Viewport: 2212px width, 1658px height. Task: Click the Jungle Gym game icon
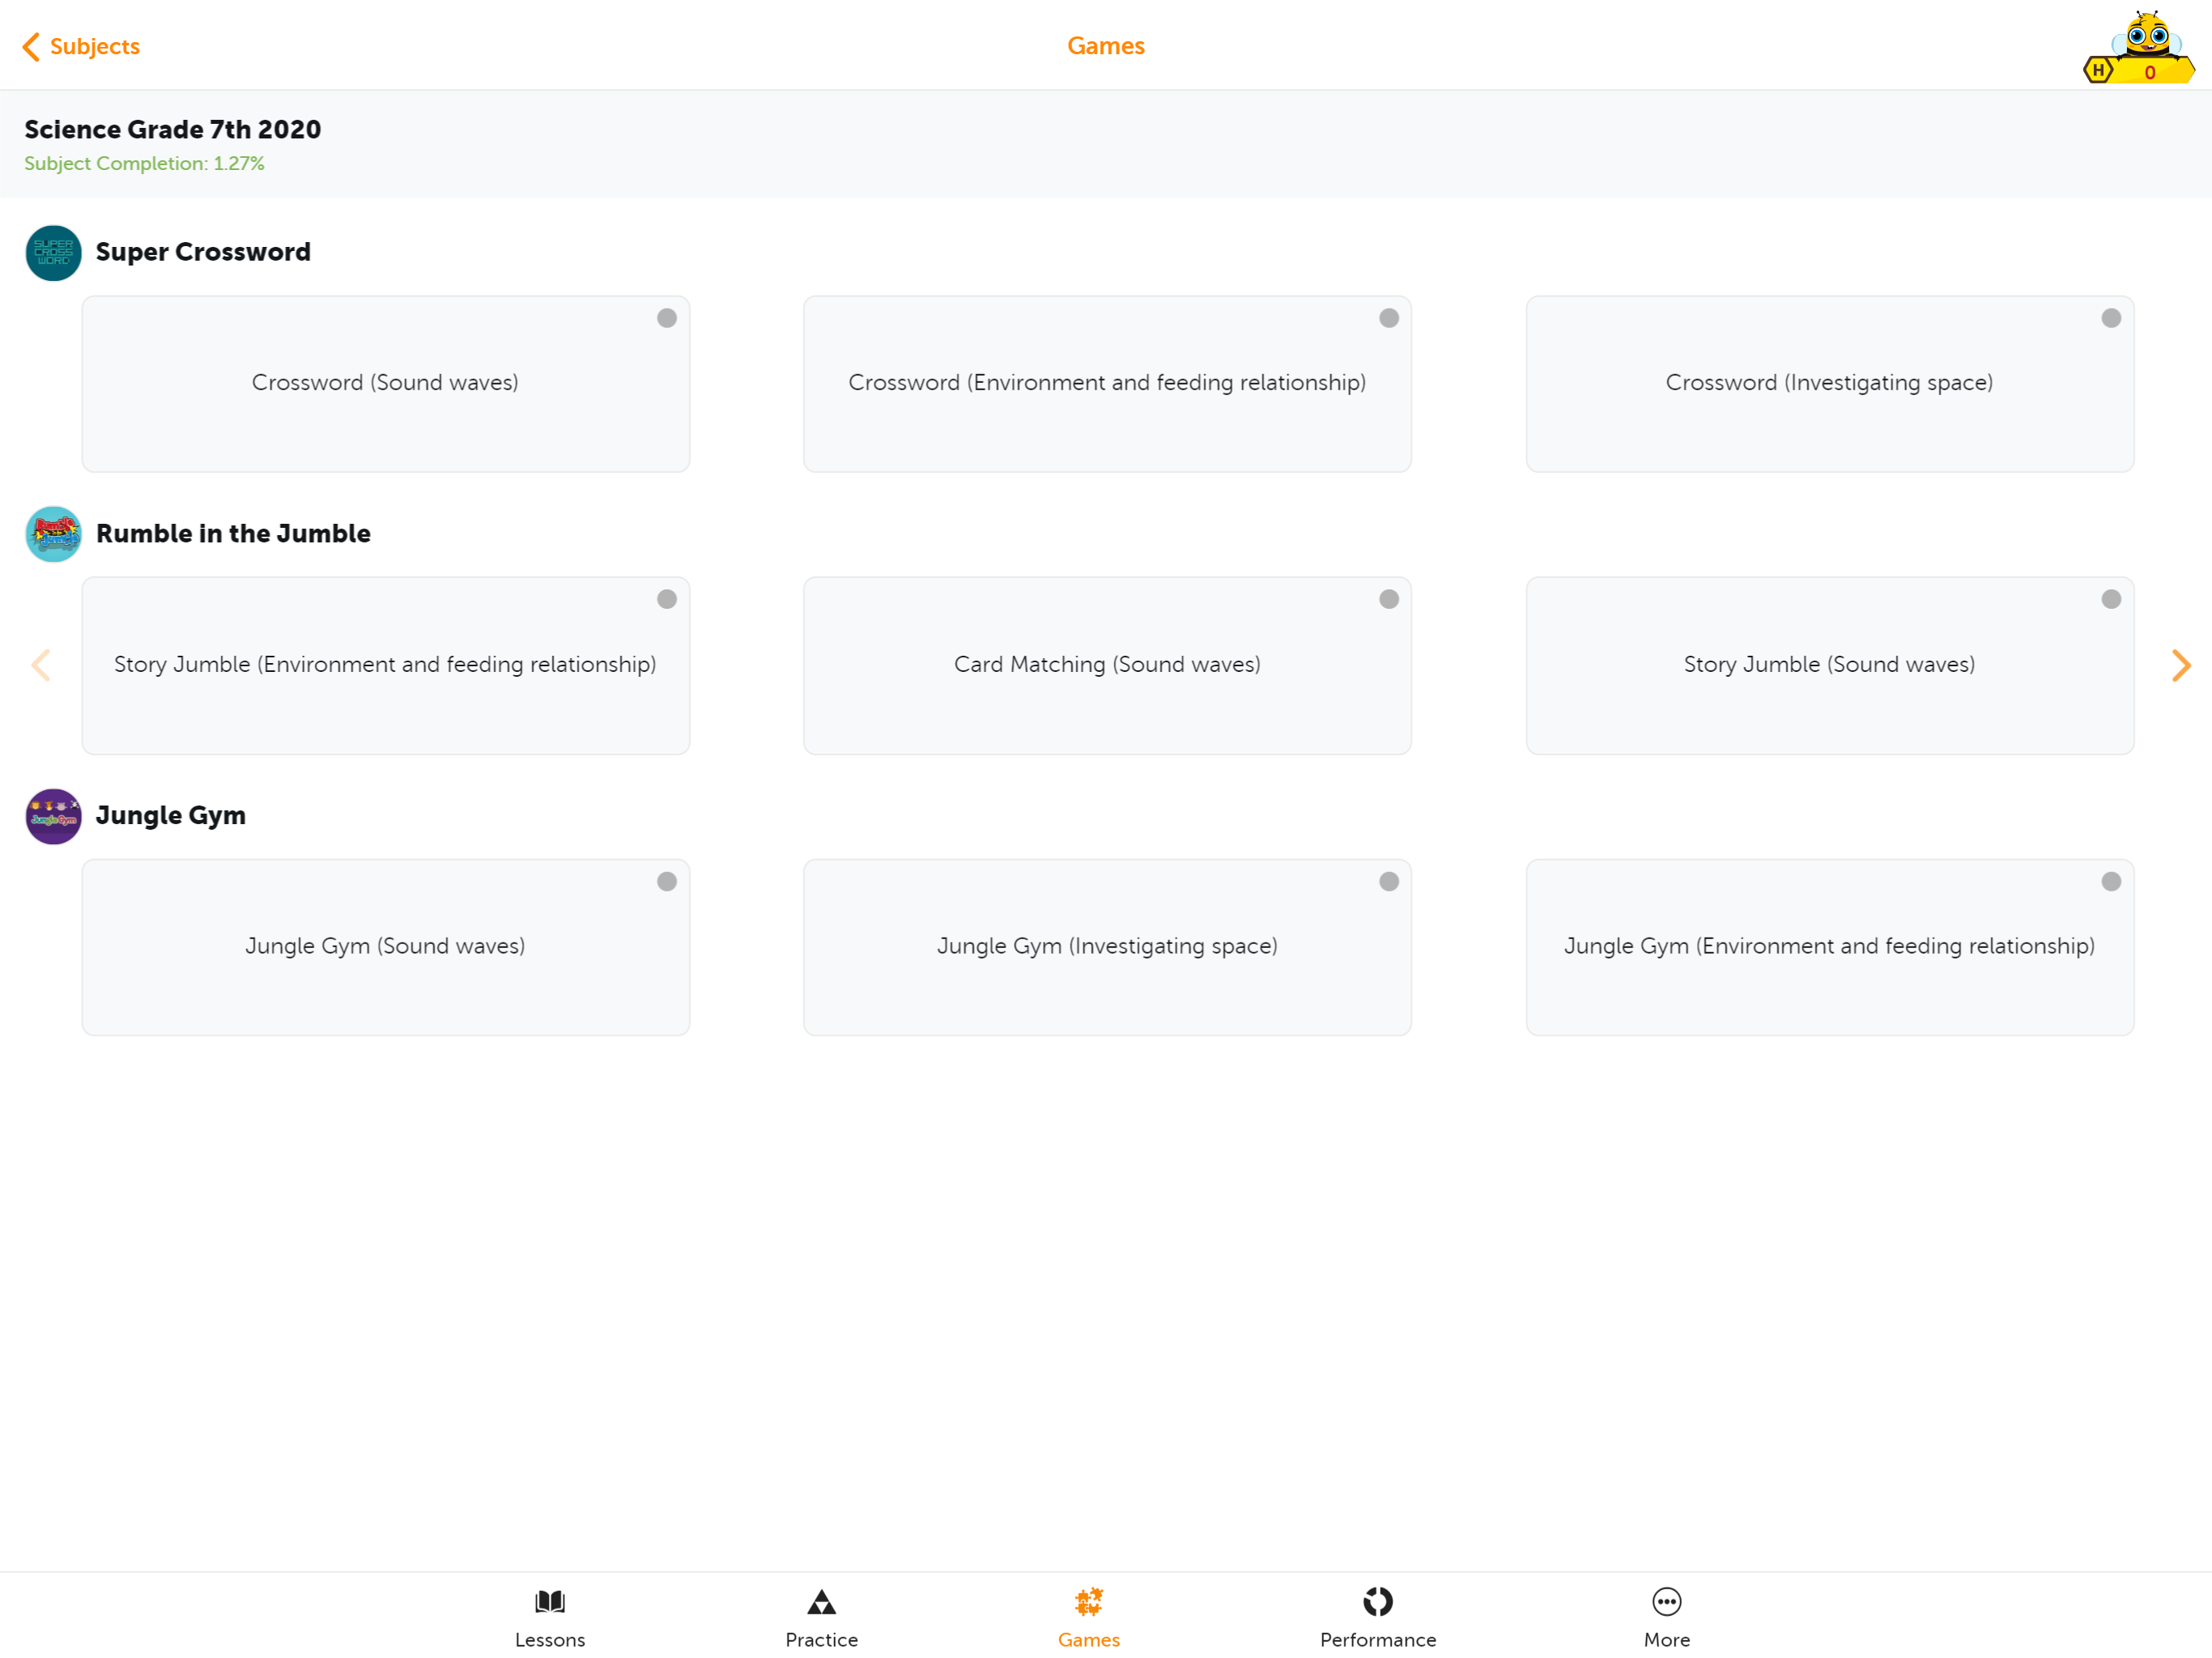coord(54,816)
